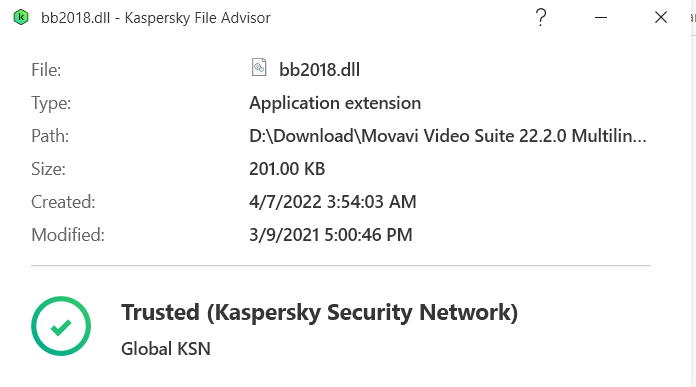Click the truncated D:\Download\Movavi path value

(x=447, y=136)
